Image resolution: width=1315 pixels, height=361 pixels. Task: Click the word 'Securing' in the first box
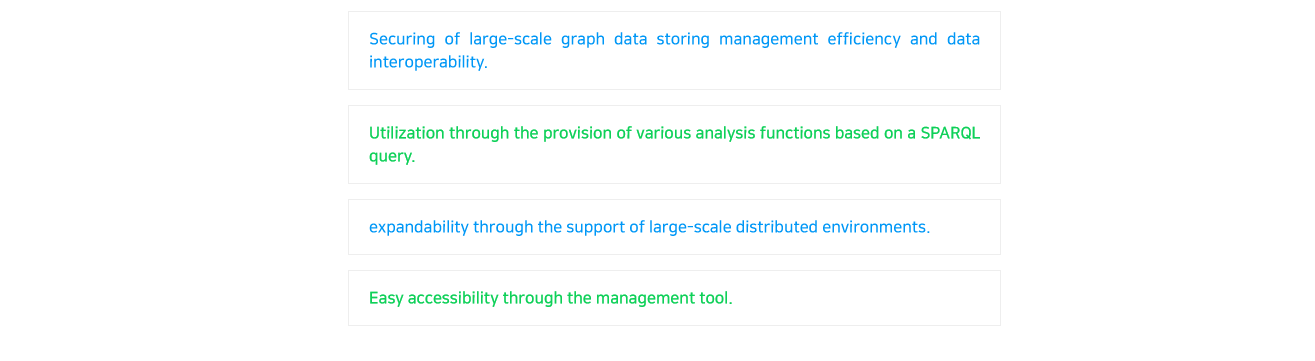click(400, 39)
